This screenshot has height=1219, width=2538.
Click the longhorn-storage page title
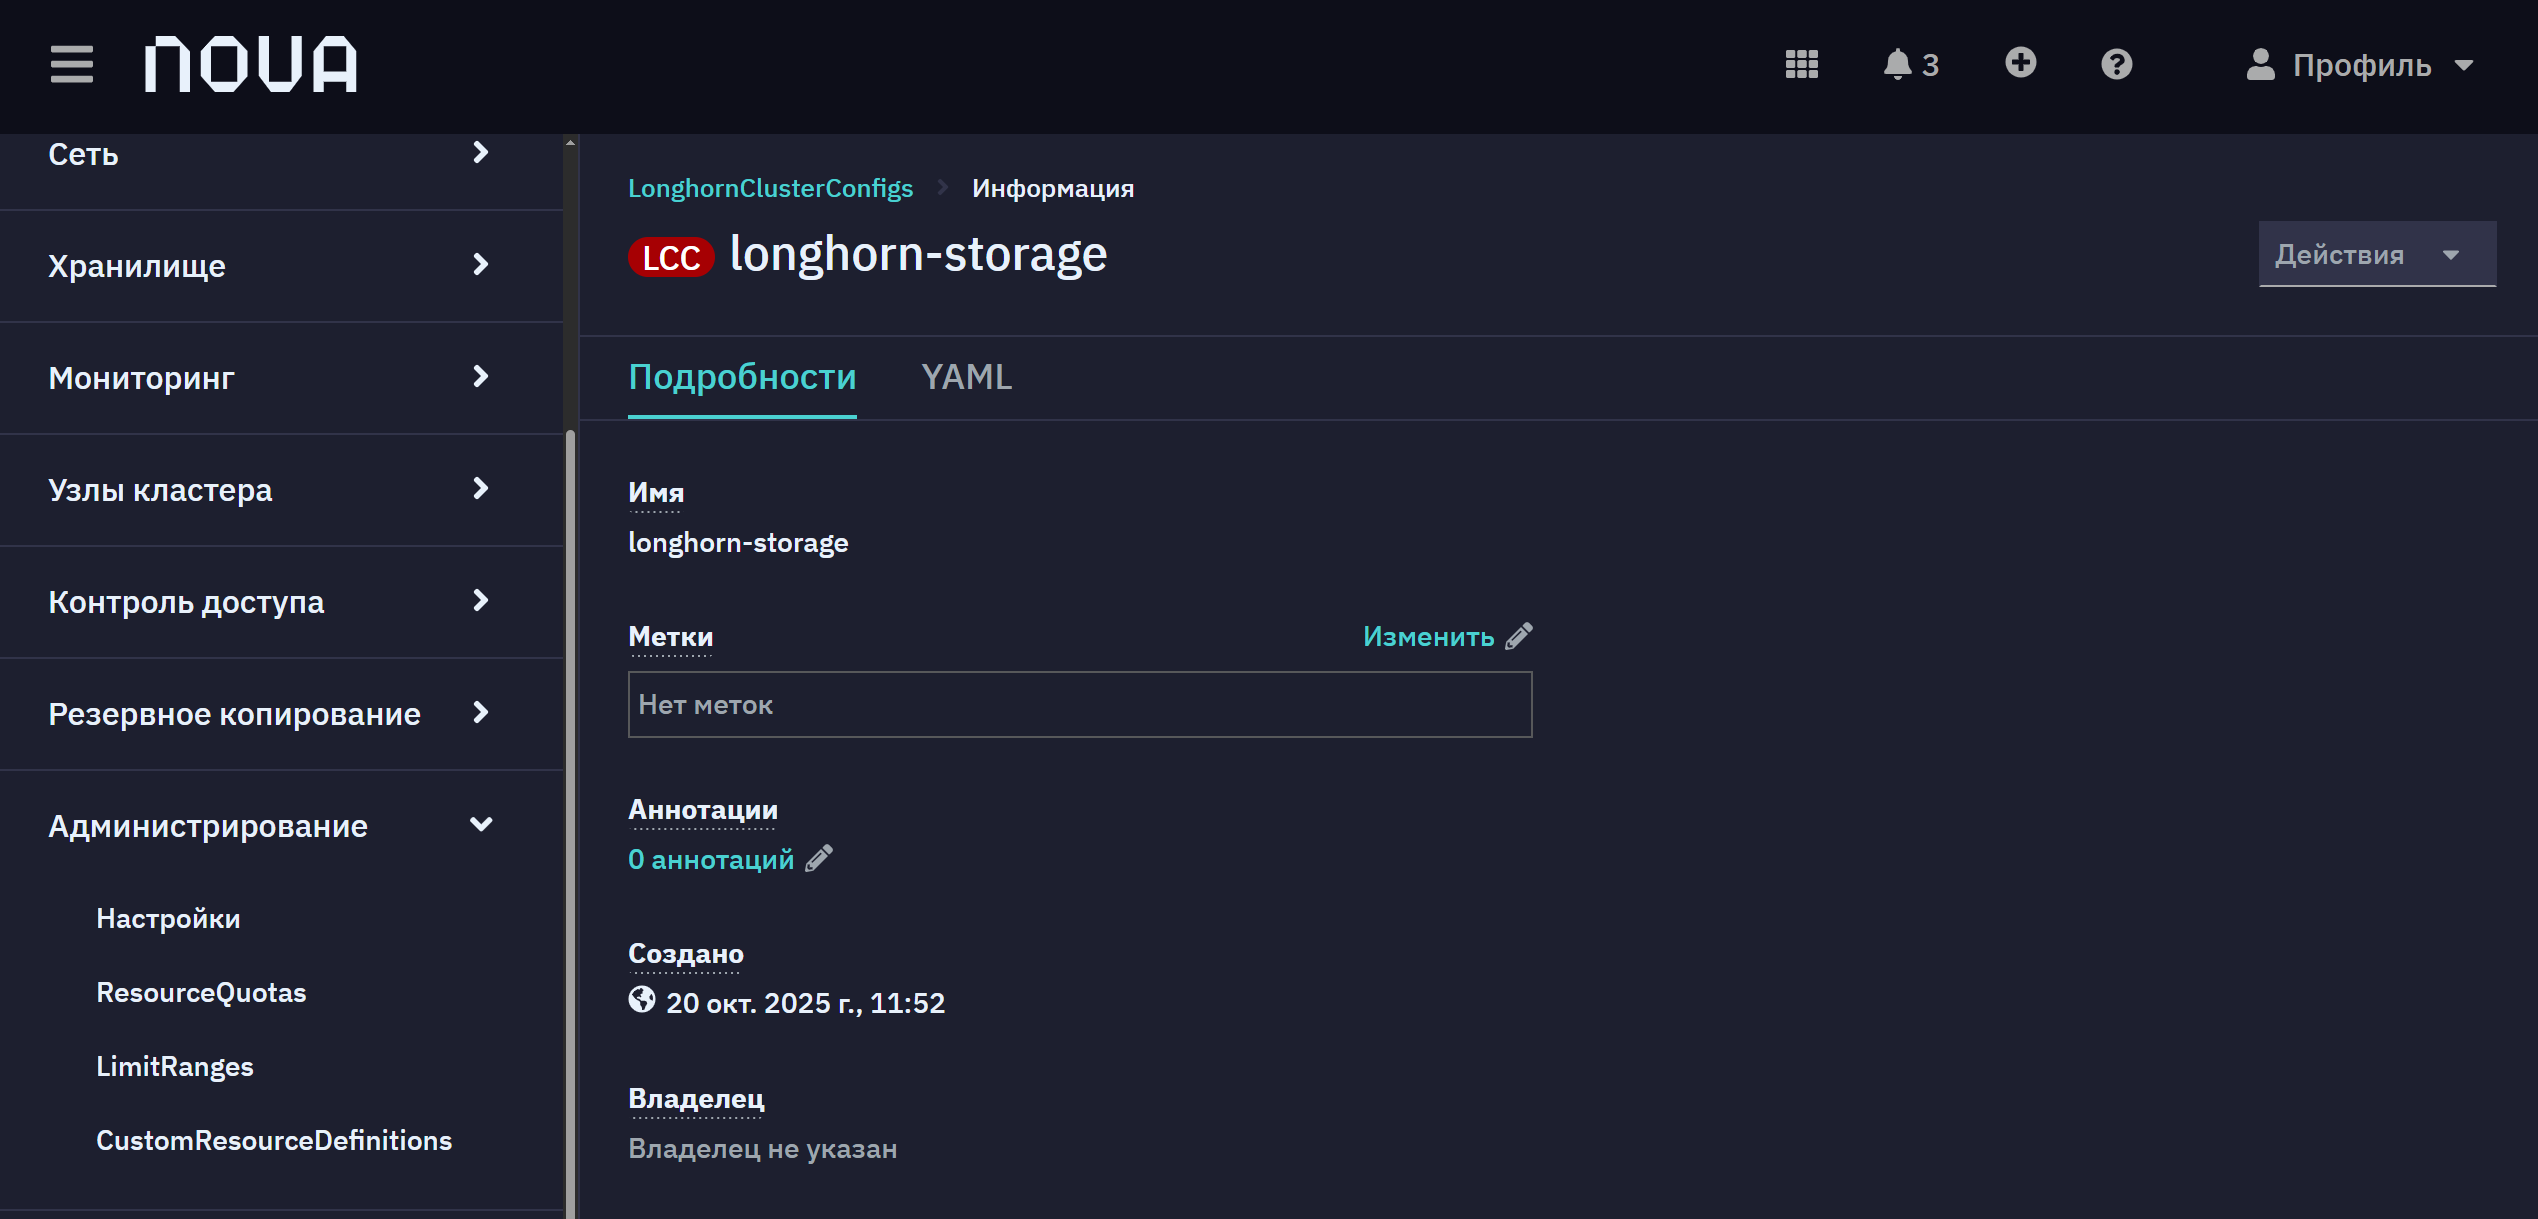click(918, 254)
